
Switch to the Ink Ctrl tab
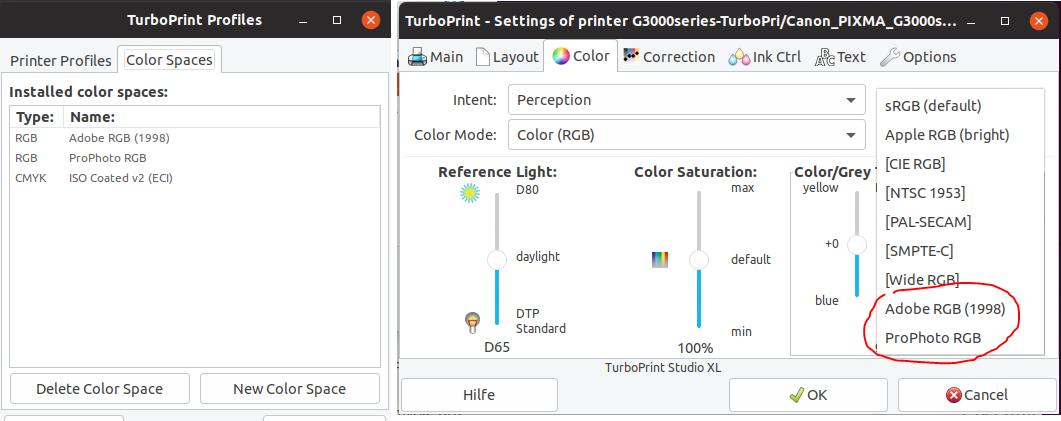[x=765, y=57]
